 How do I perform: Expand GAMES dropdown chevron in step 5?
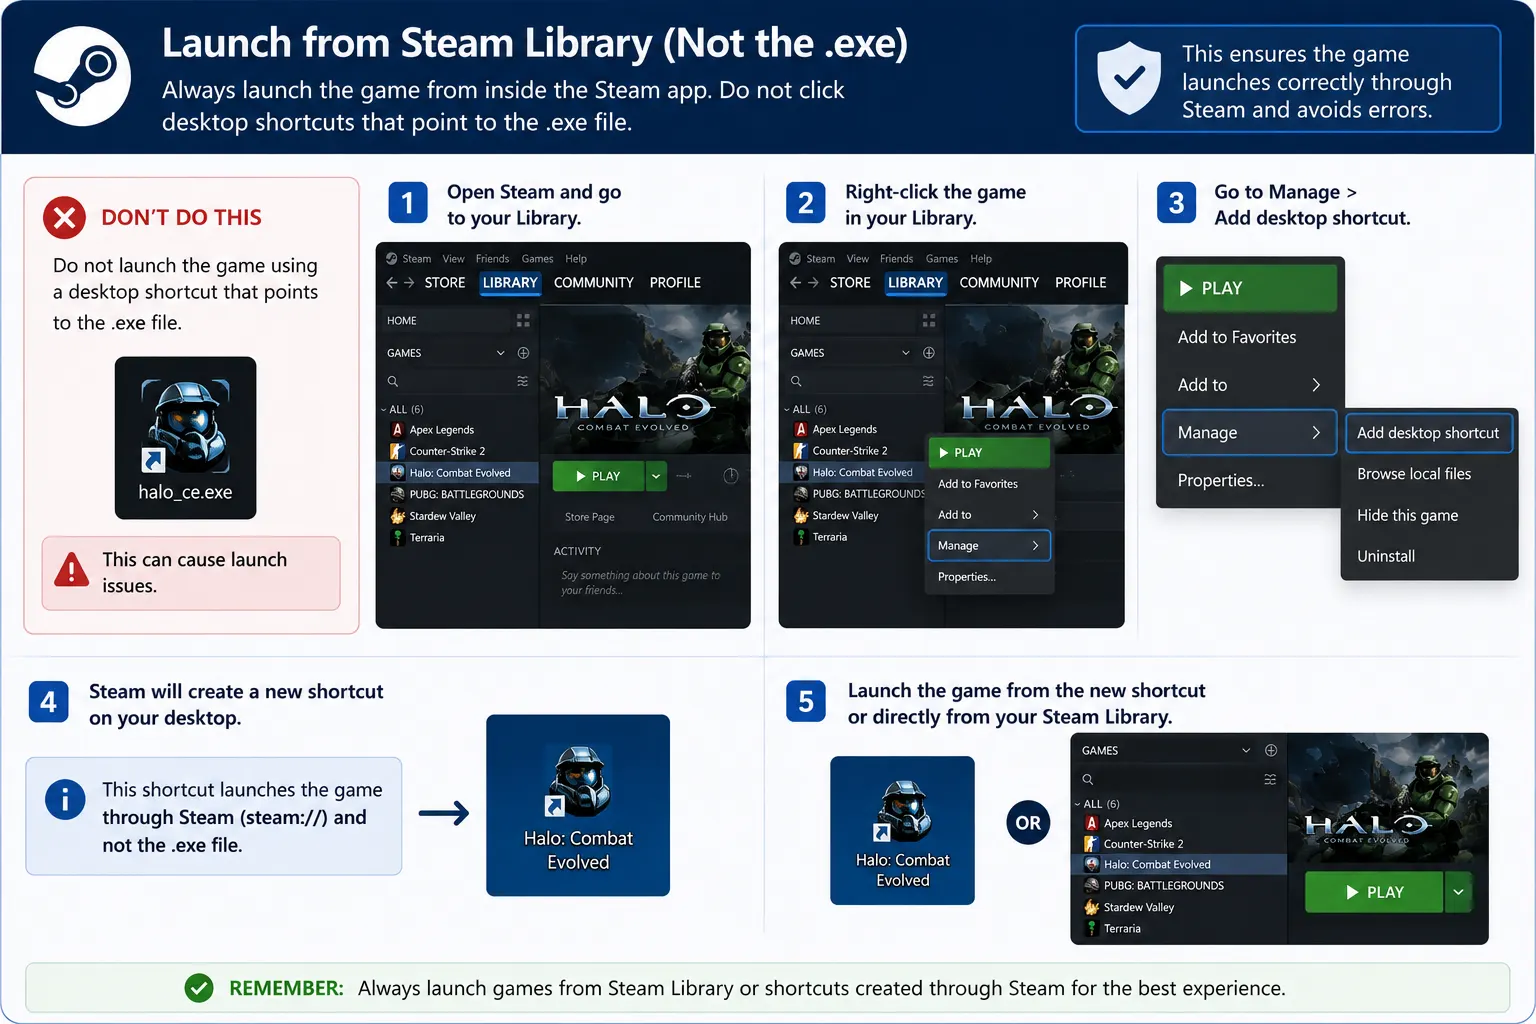1246,750
